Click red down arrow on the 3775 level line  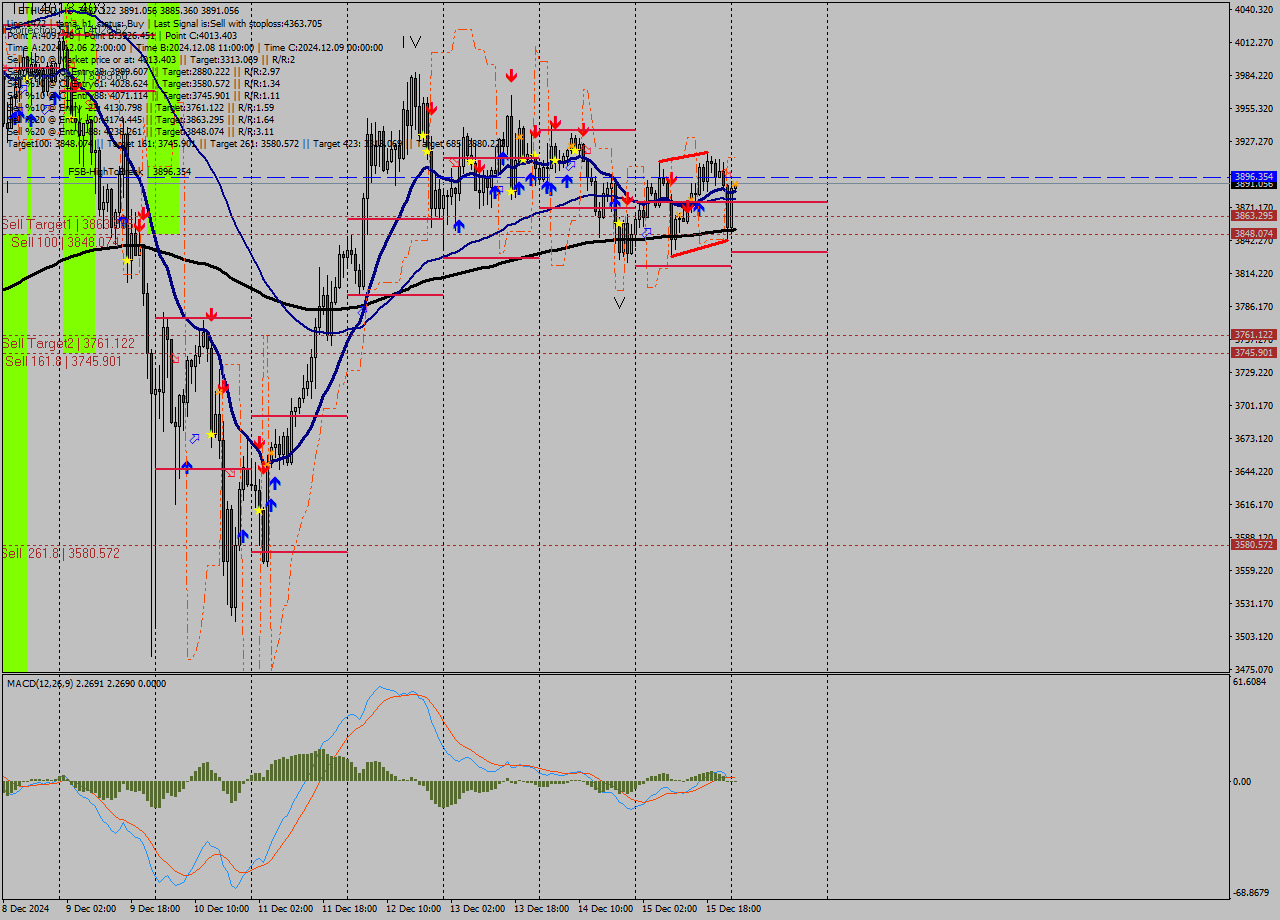211,315
